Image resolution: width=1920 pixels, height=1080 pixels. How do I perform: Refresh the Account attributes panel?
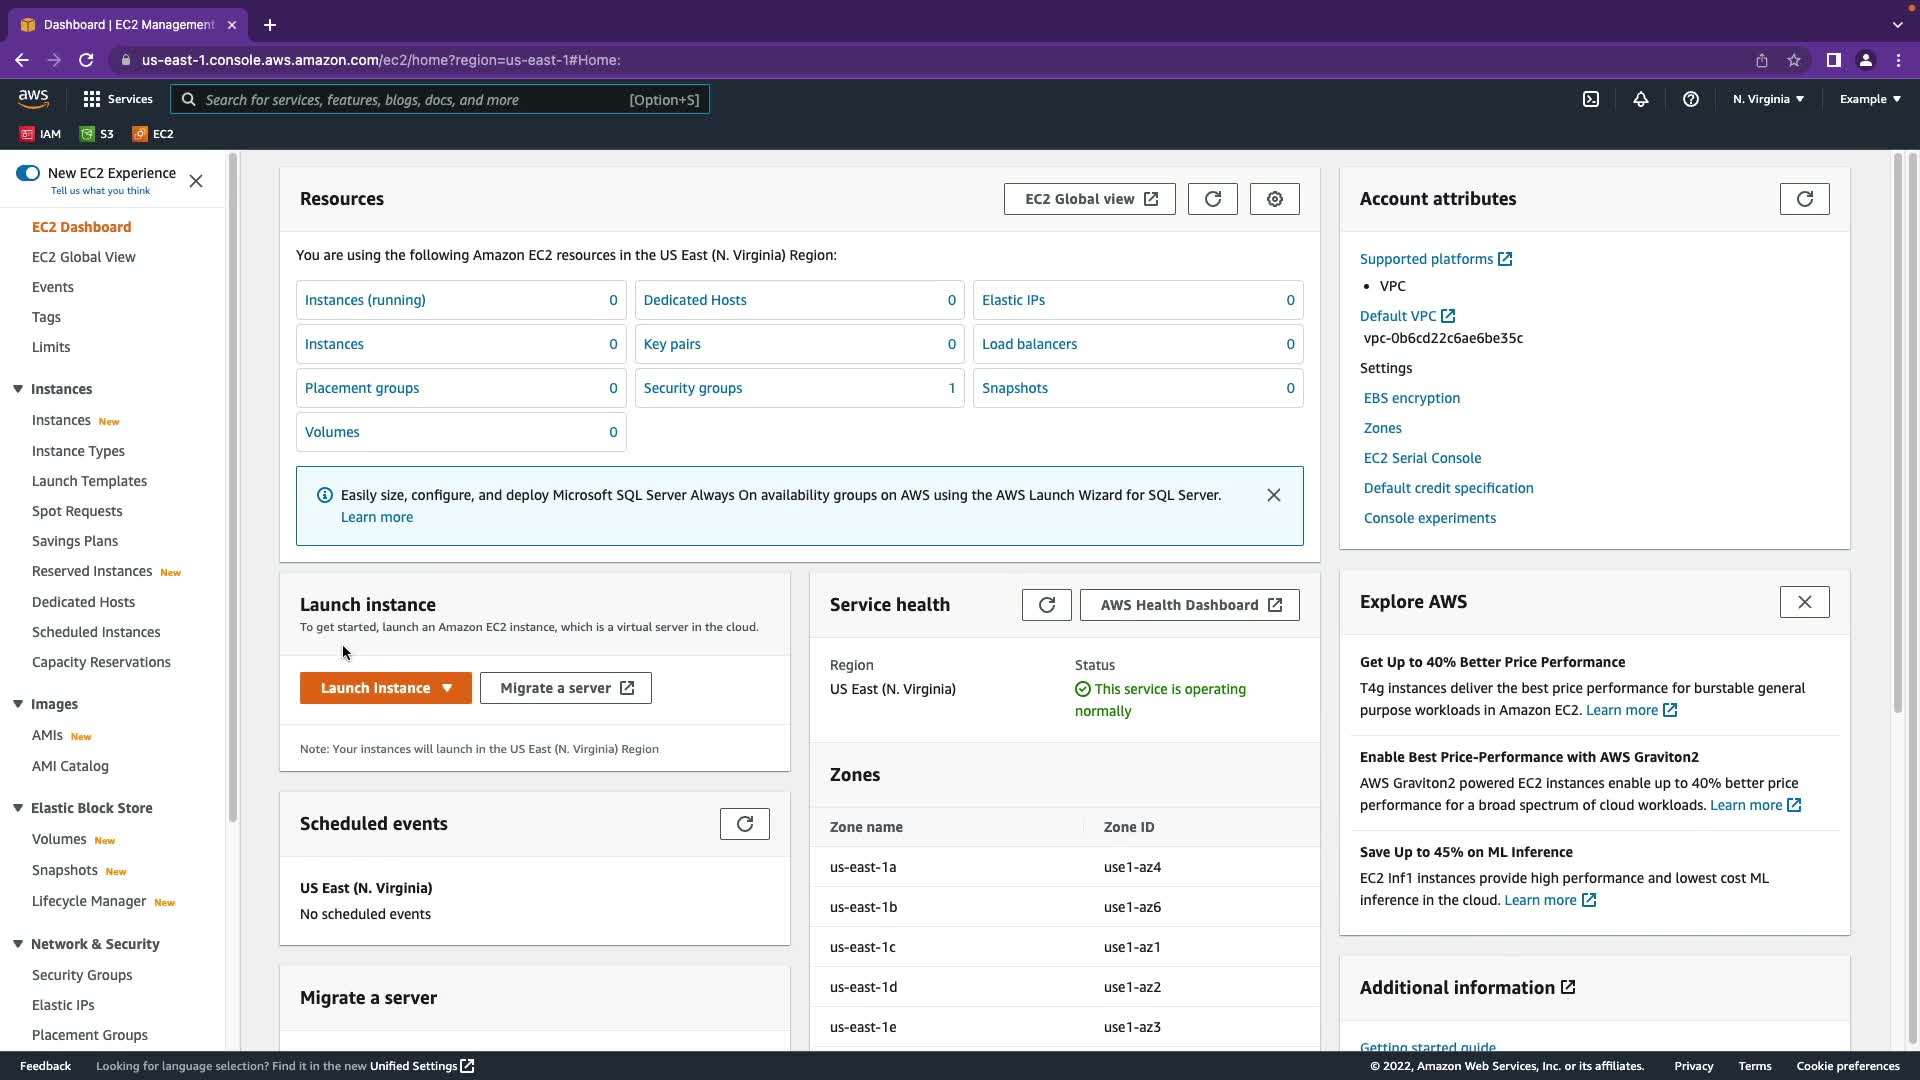pos(1804,199)
